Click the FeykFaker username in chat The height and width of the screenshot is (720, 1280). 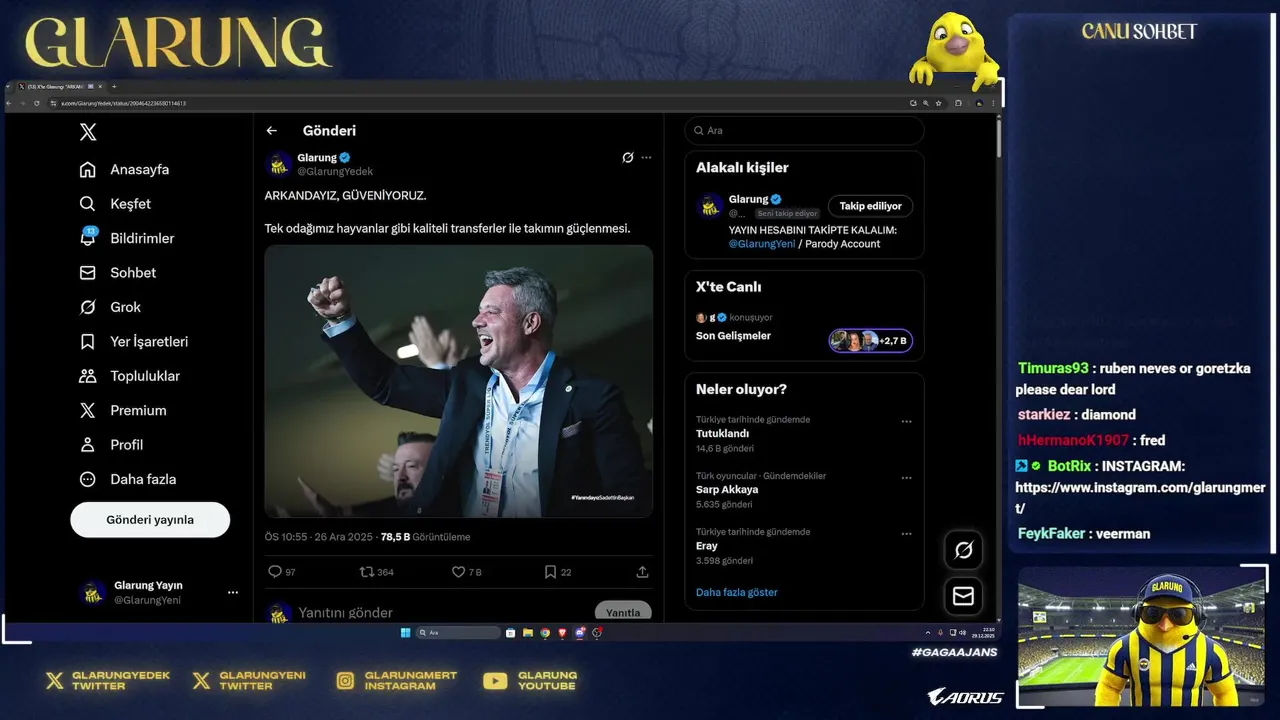point(1051,534)
